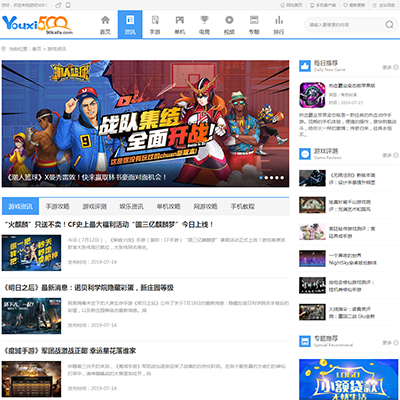The height and width of the screenshot is (400, 400).
Task: Open the 手机客户端 top bar link
Action: 323,5
